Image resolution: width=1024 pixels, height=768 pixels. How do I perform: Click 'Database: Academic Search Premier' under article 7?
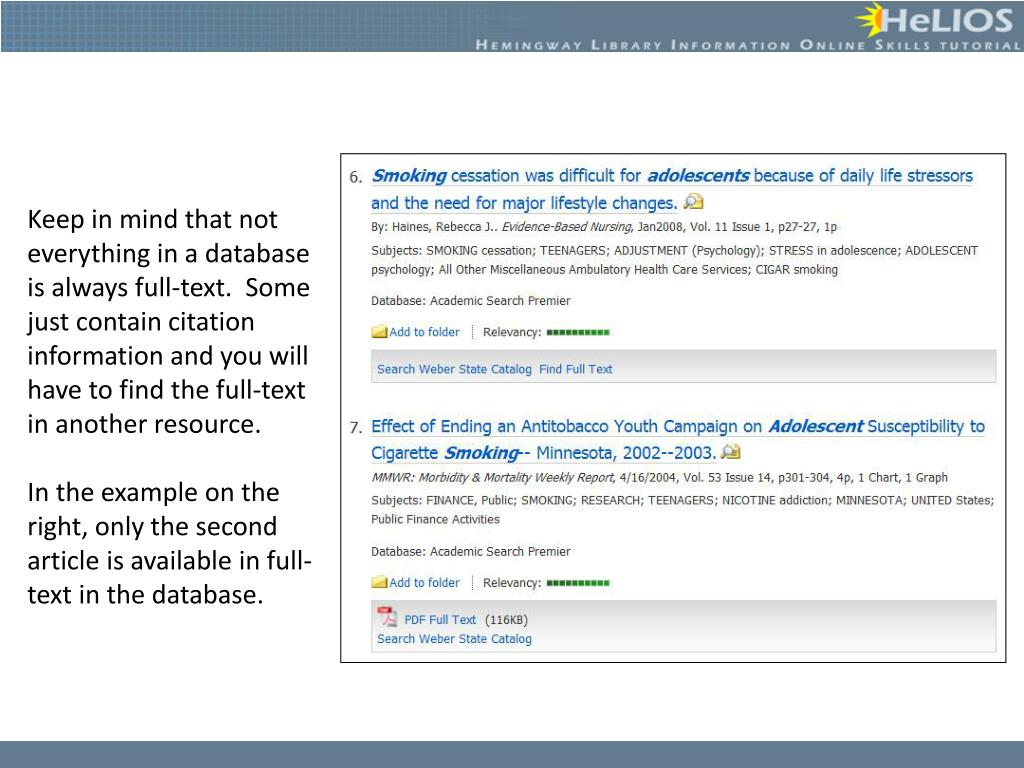coord(470,551)
